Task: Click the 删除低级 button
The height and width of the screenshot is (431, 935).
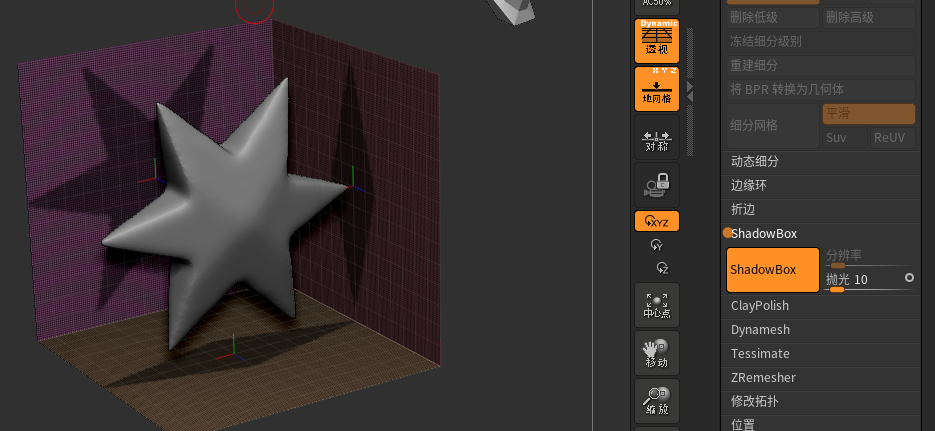Action: tap(773, 18)
